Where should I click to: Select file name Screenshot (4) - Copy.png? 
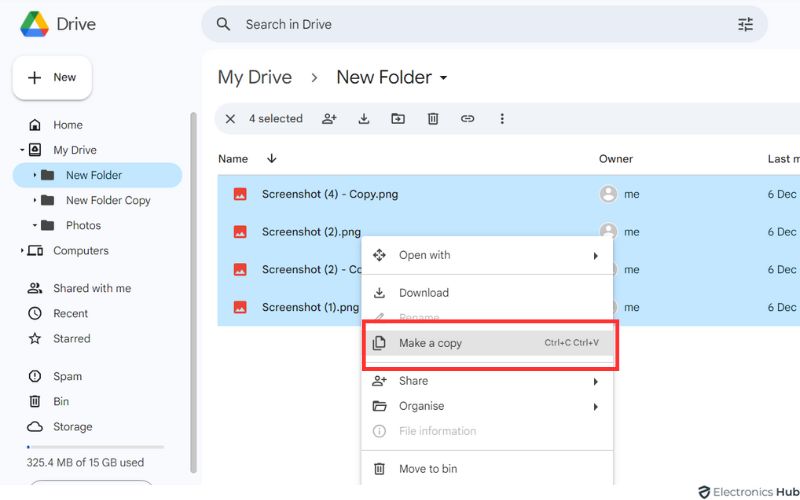(330, 194)
